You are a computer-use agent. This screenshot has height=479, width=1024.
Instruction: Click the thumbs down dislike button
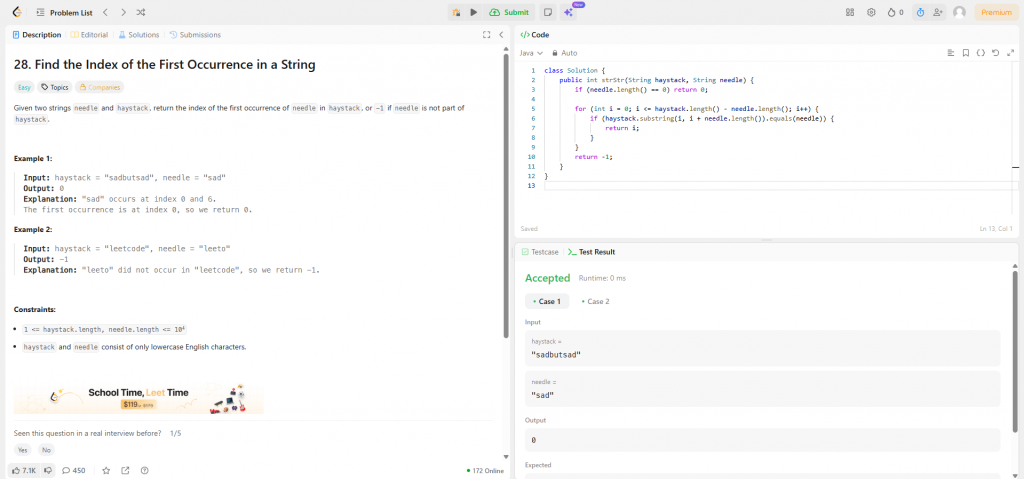[47, 470]
